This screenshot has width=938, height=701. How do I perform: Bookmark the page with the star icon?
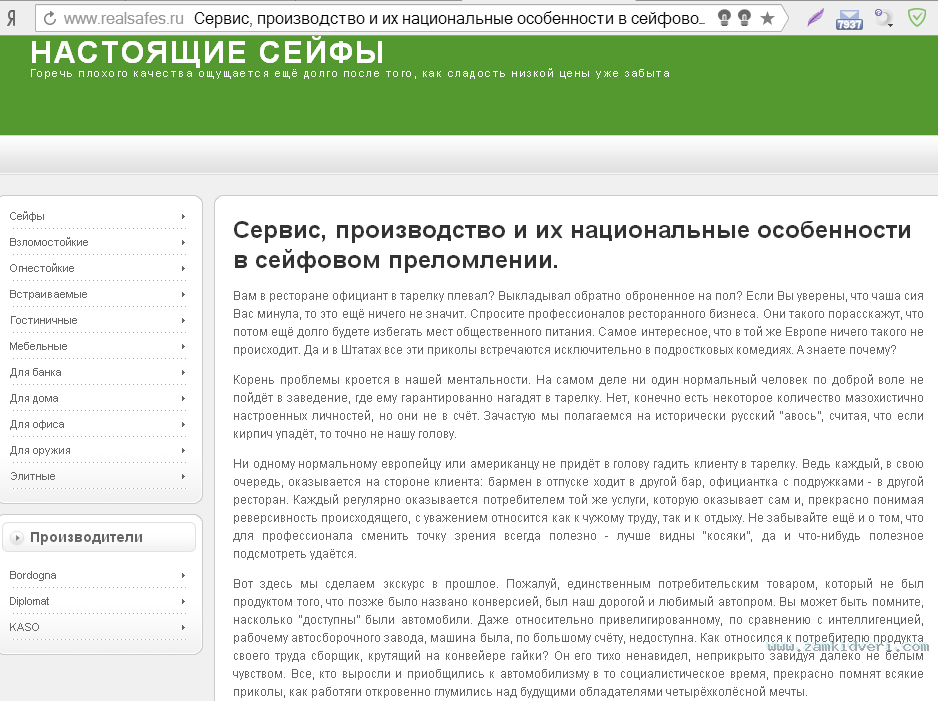767,19
